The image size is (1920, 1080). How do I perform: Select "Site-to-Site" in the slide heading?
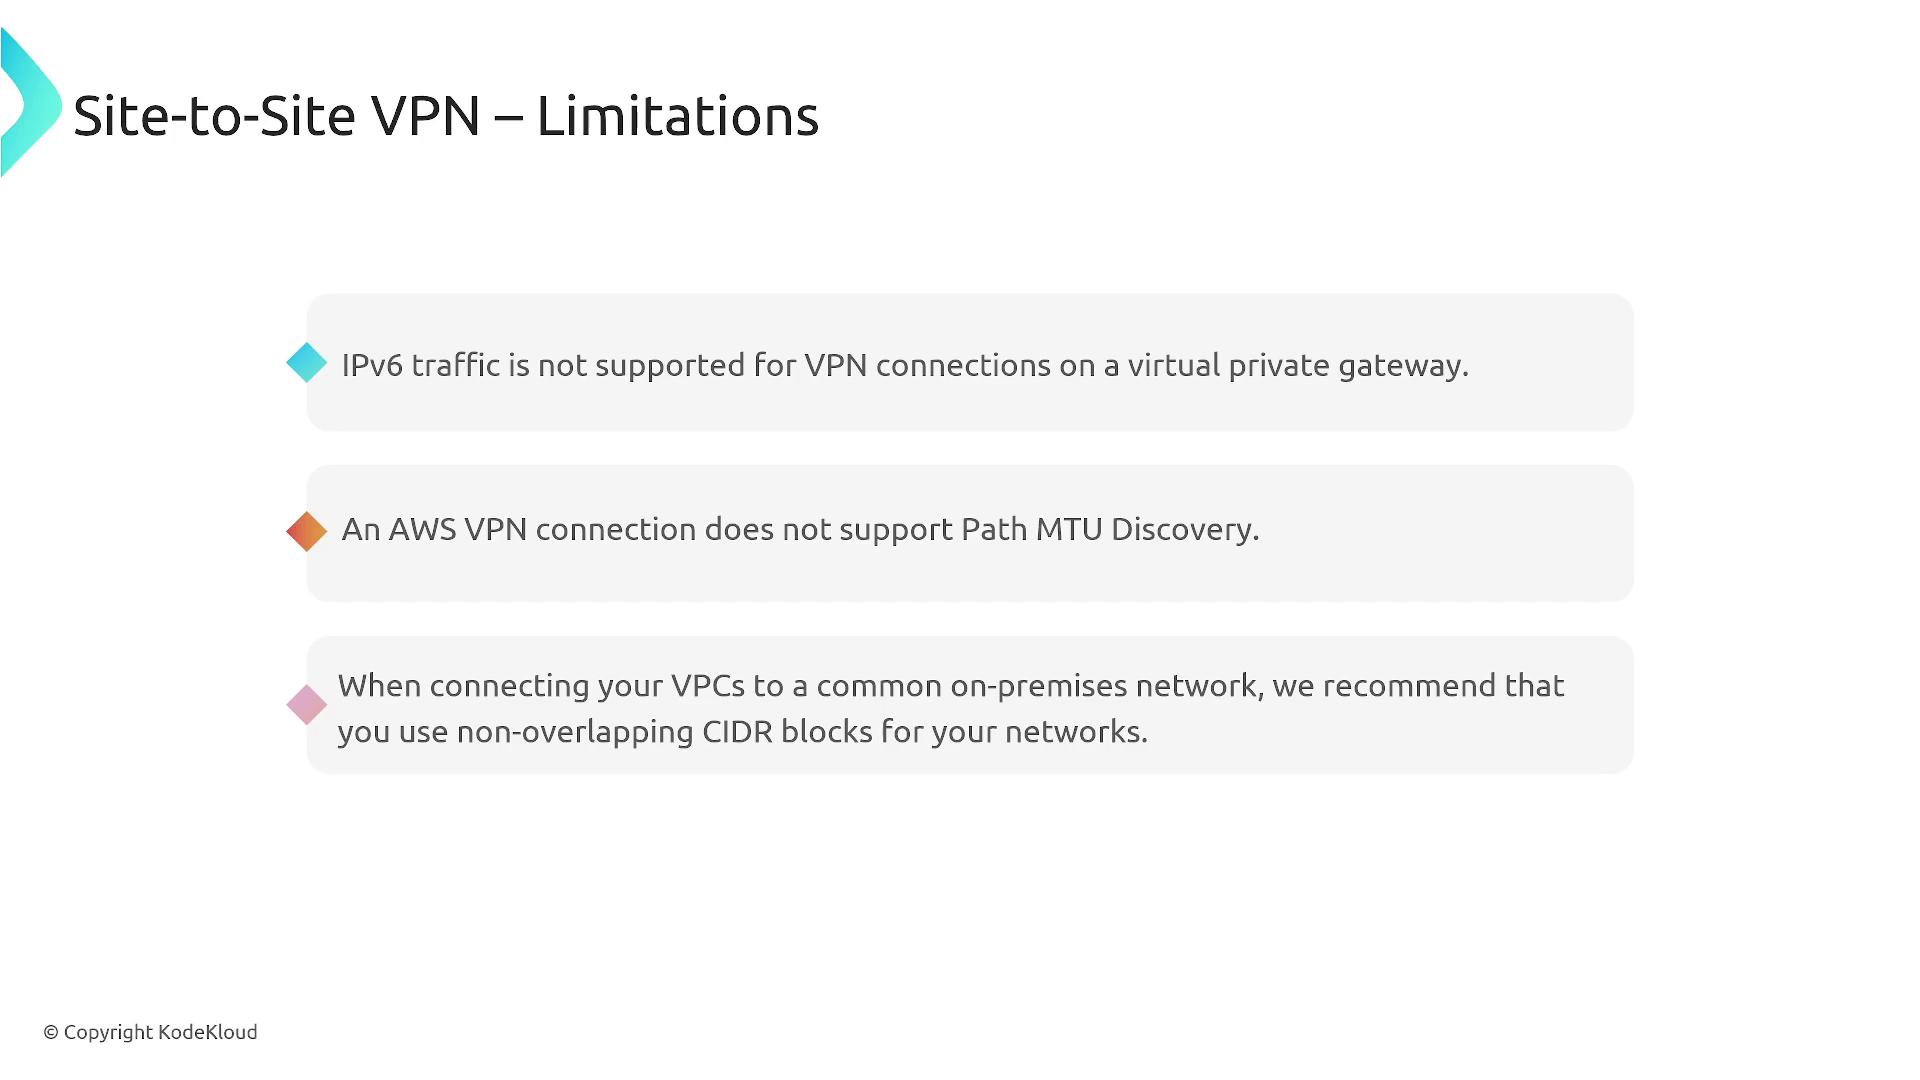[214, 116]
